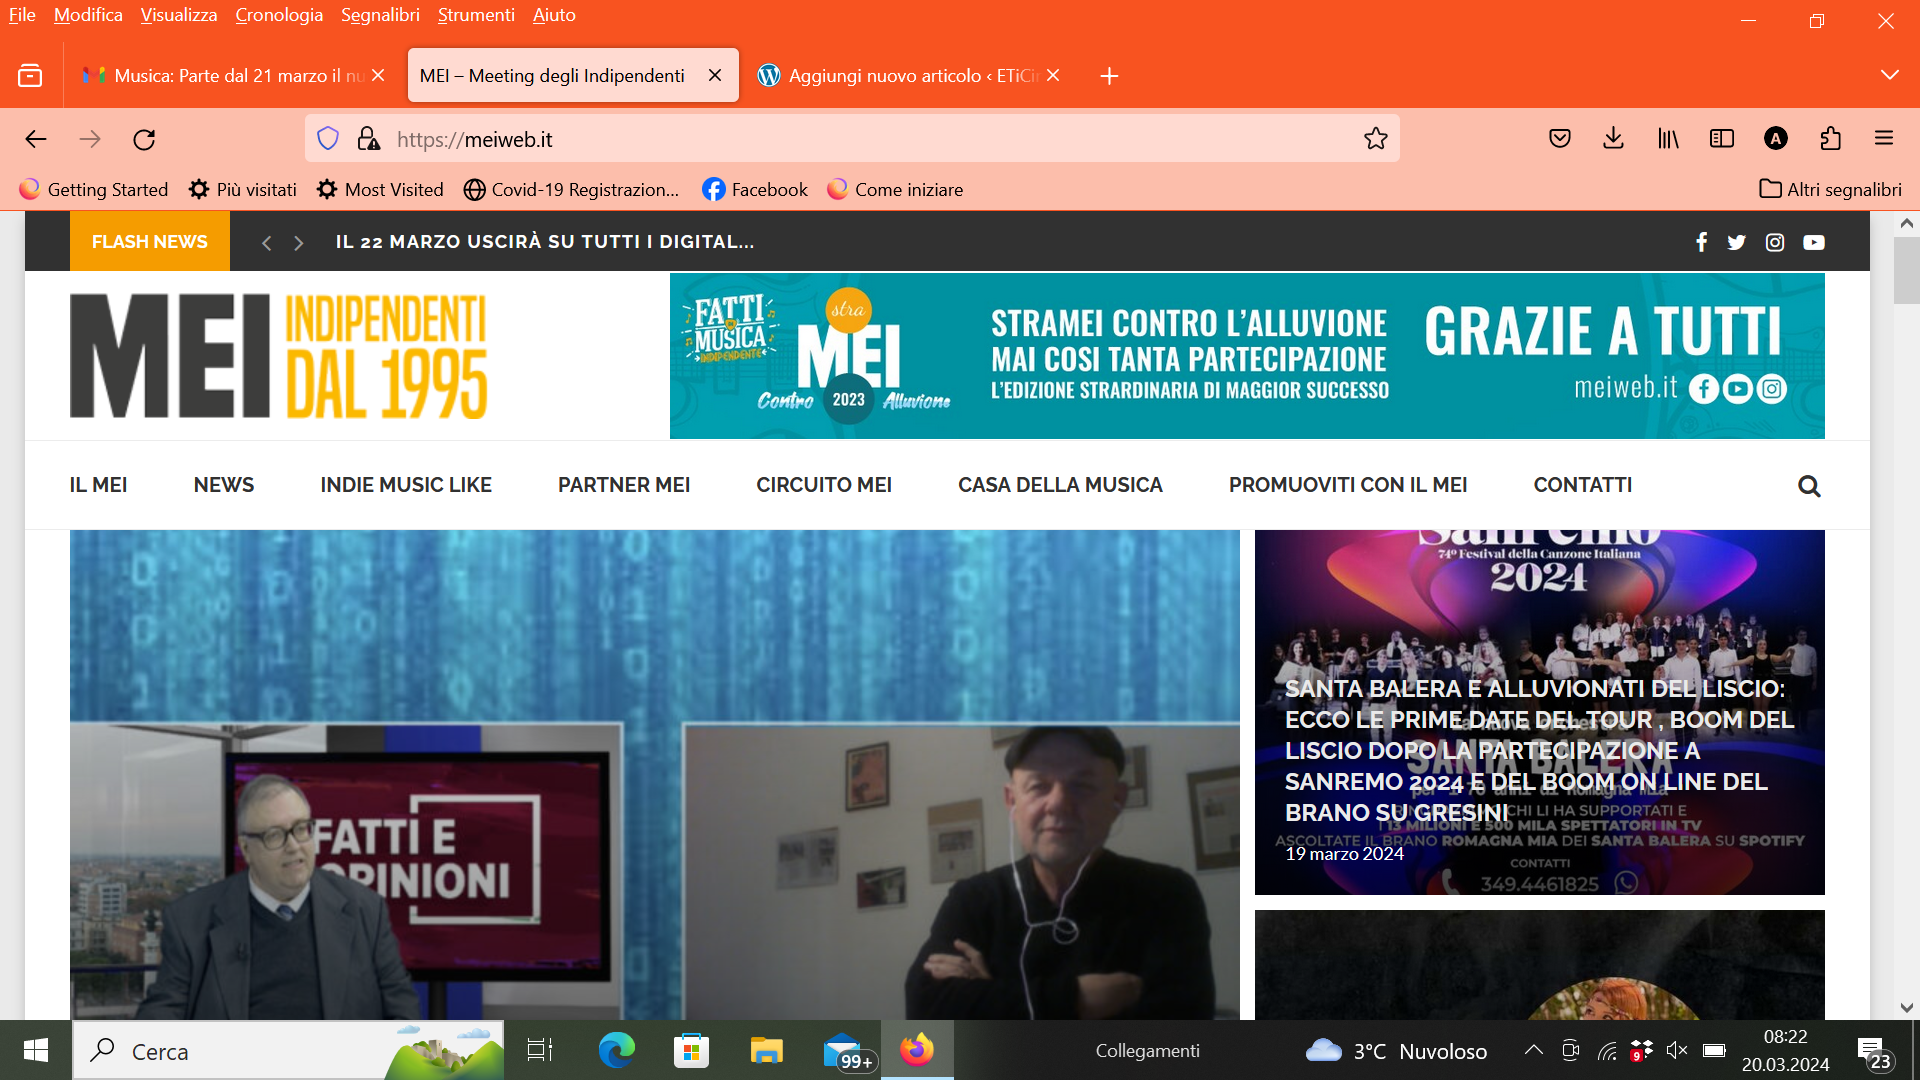1920x1080 pixels.
Task: Visit MEI YouTube from top bar
Action: (1814, 242)
